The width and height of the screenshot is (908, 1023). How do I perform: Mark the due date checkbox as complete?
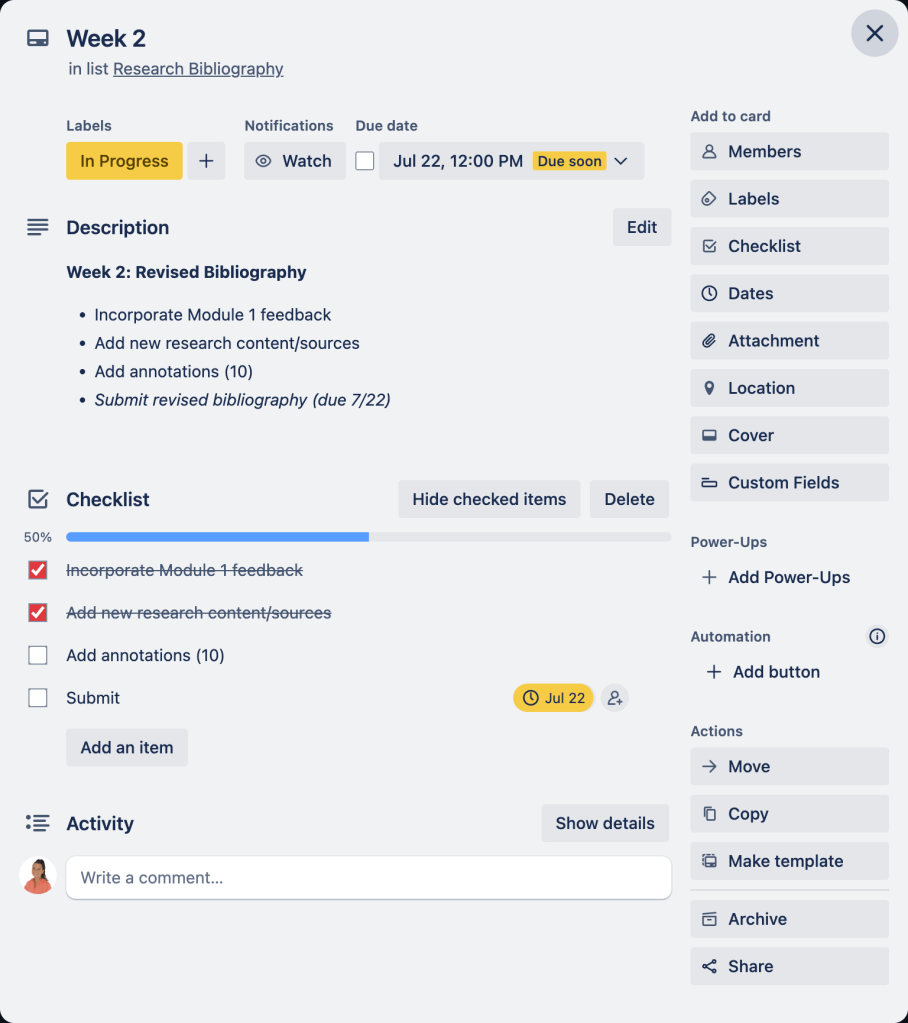tap(365, 161)
